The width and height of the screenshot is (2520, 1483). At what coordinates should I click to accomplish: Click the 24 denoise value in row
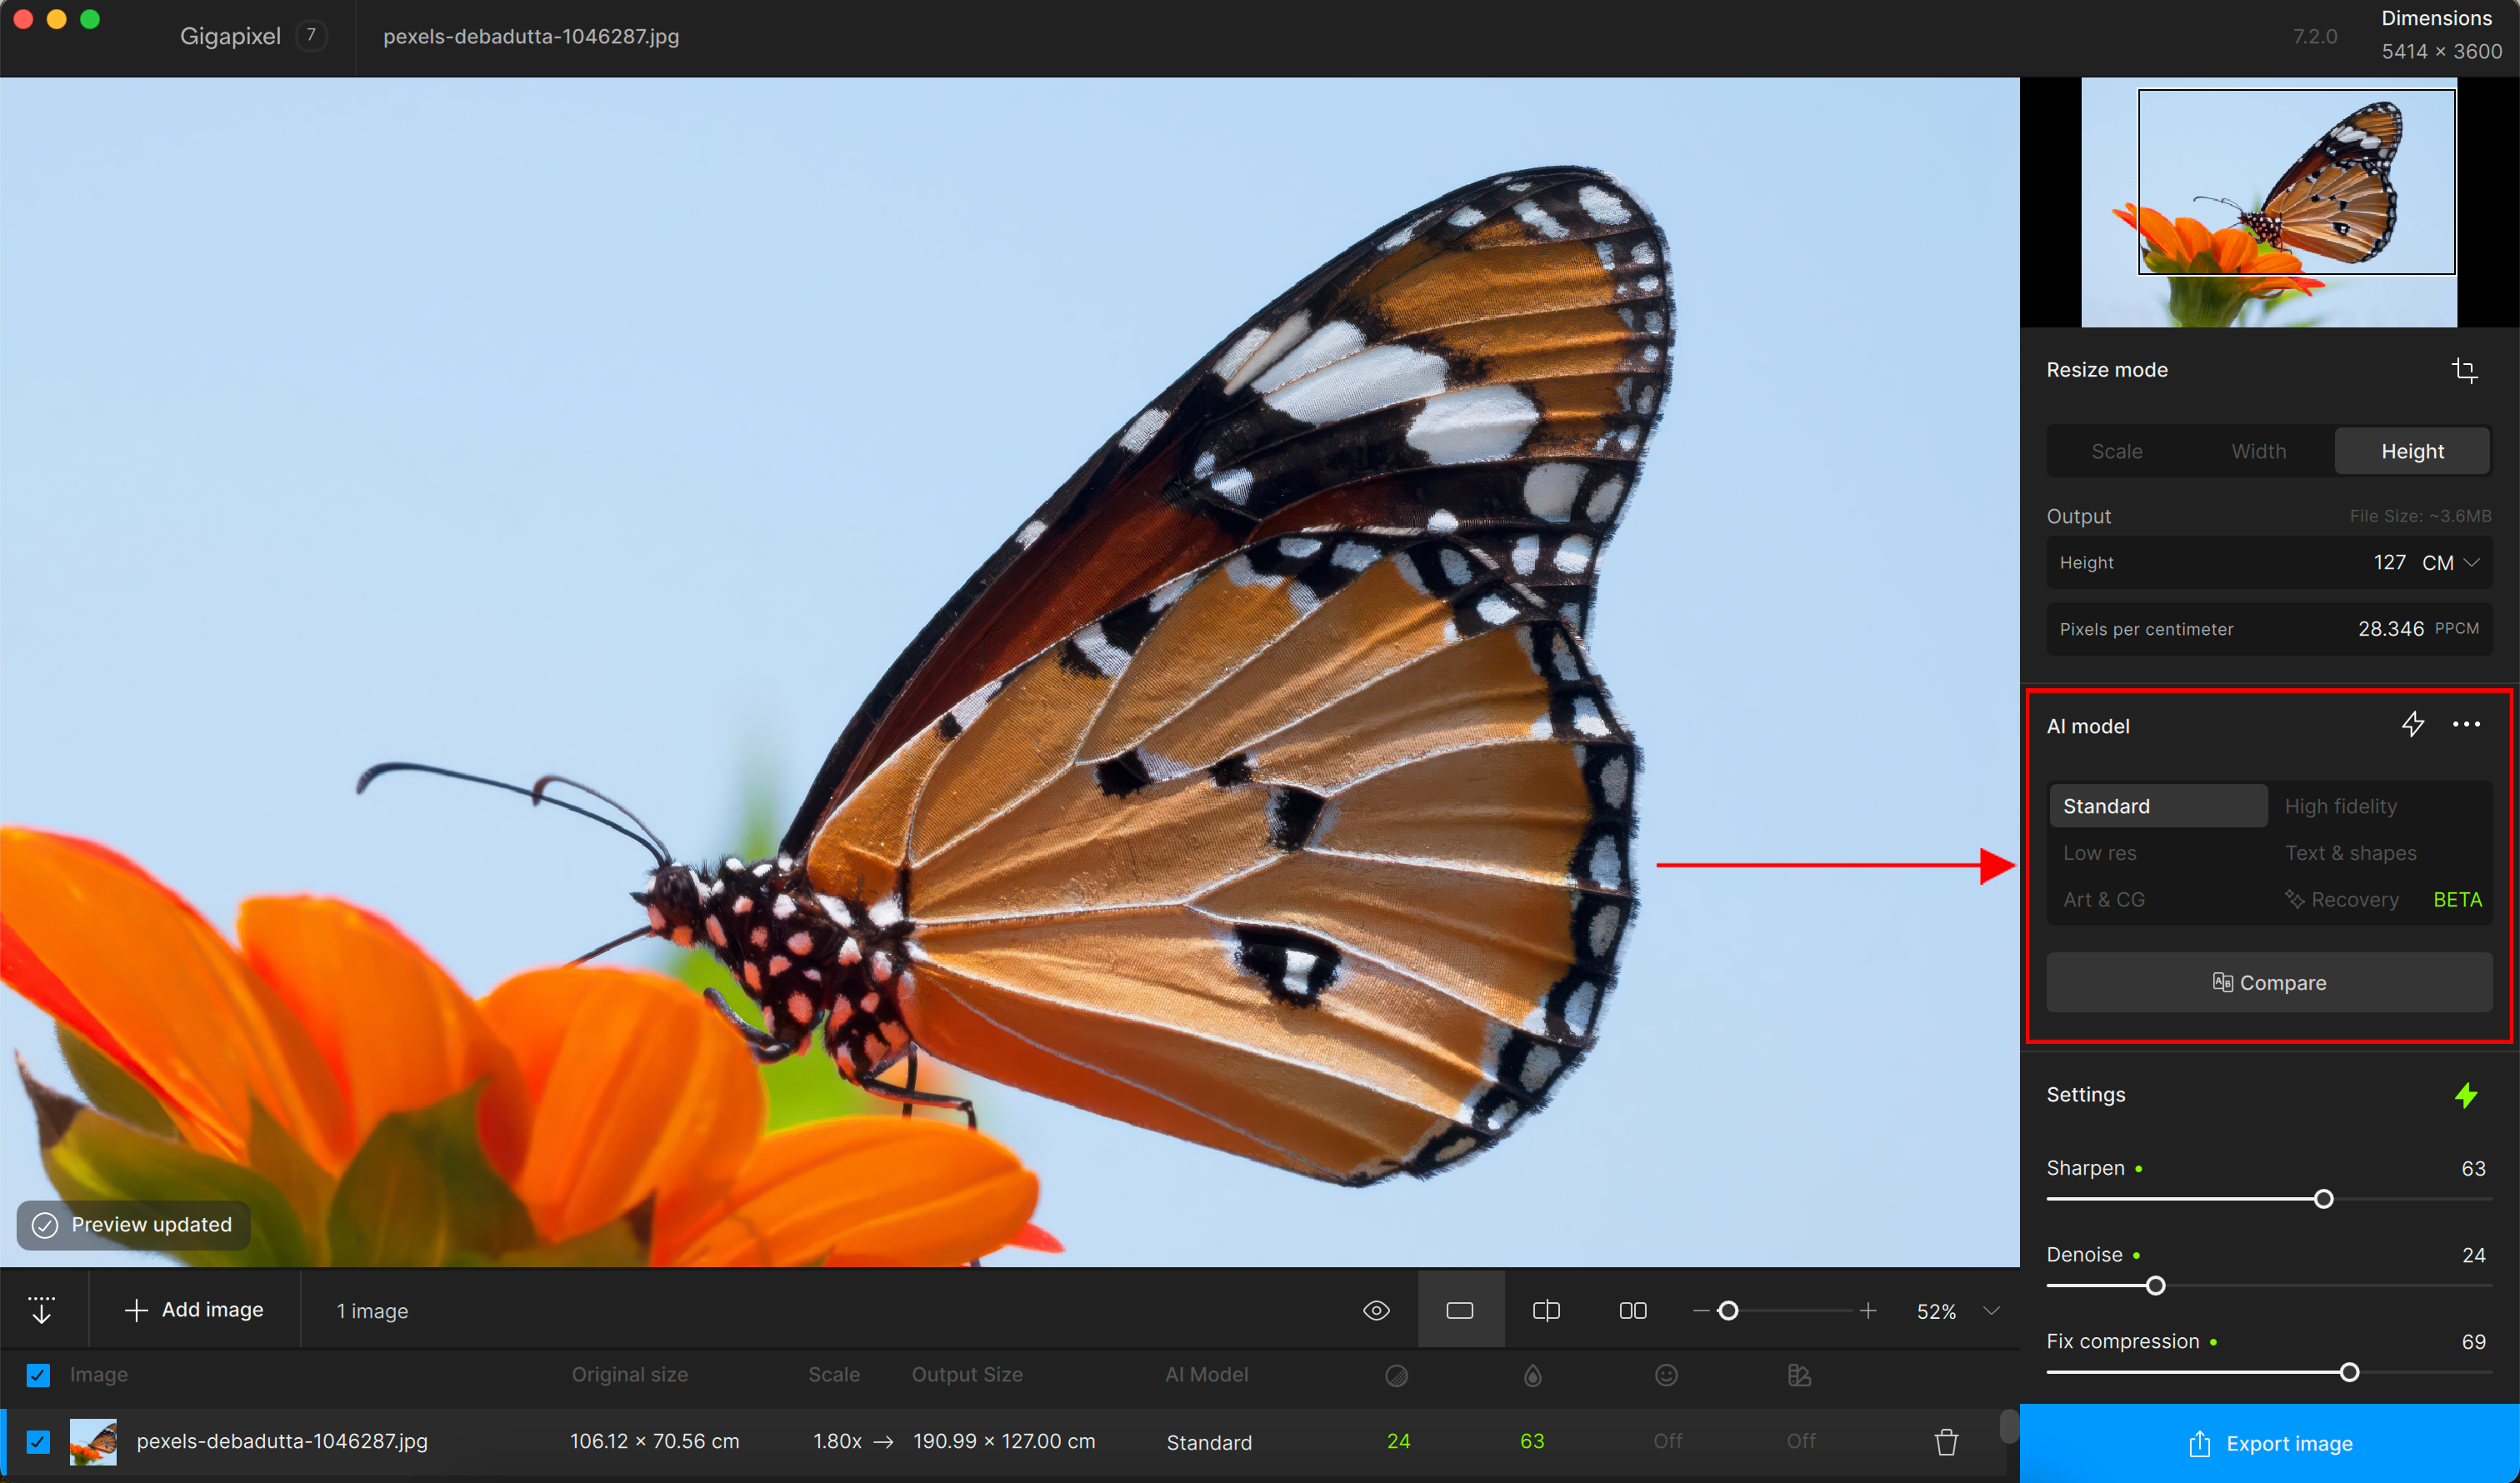(1398, 1441)
